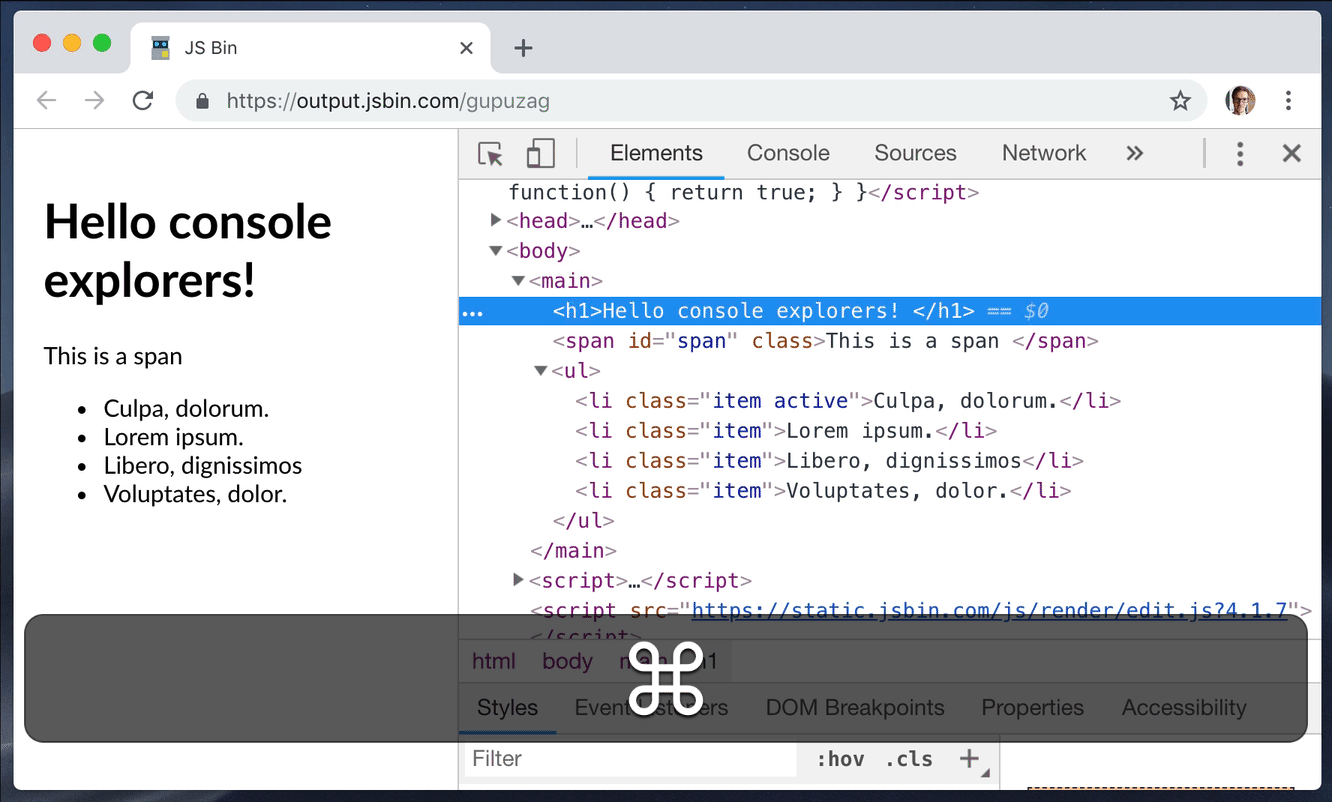Click the Styles Filter input field
Image resolution: width=1332 pixels, height=802 pixels.
coord(630,759)
